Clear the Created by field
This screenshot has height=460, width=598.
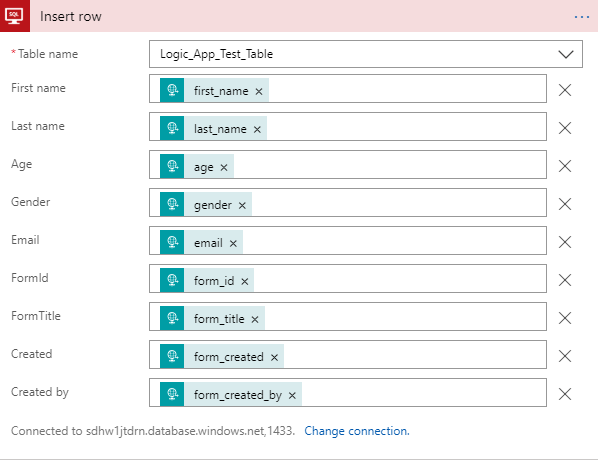(x=565, y=394)
